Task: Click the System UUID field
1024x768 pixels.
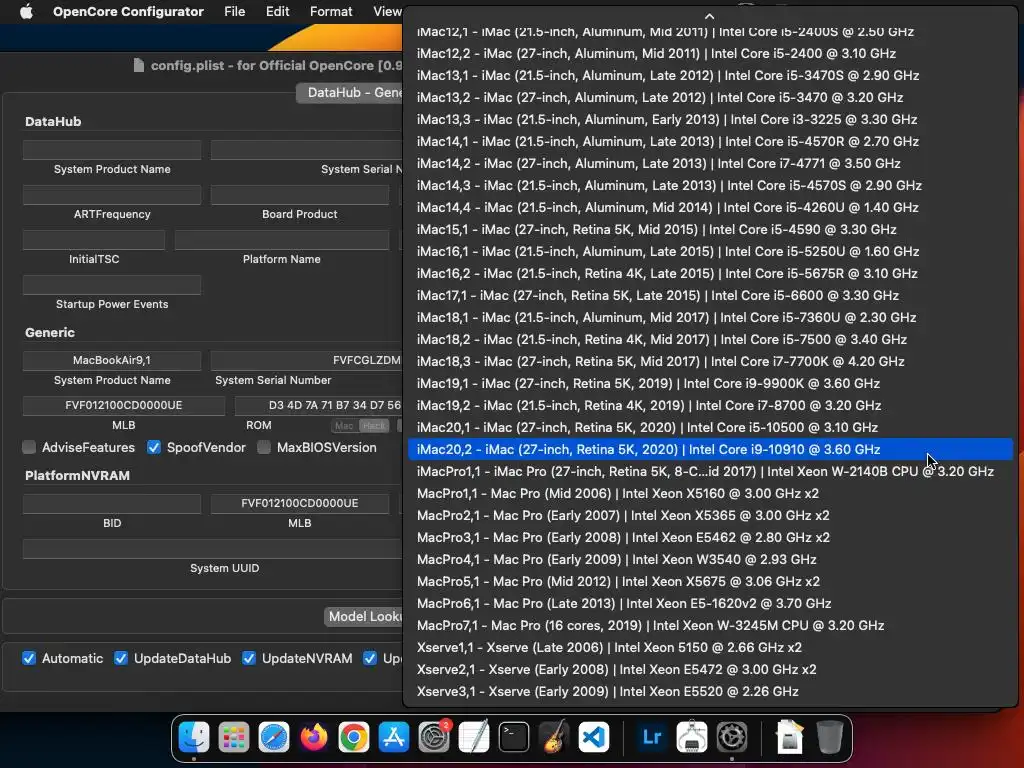Action: pyautogui.click(x=213, y=549)
